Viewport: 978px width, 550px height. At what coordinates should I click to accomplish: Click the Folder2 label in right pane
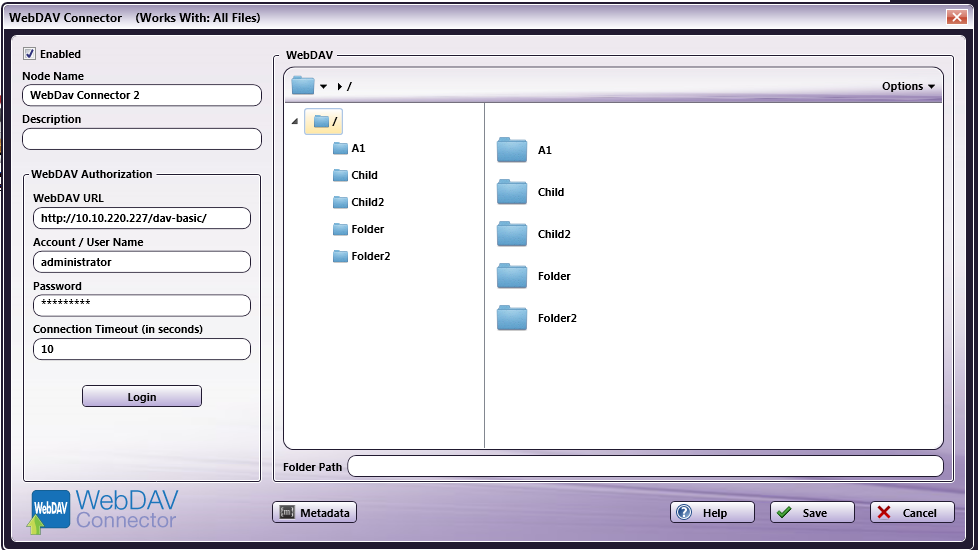tap(557, 318)
